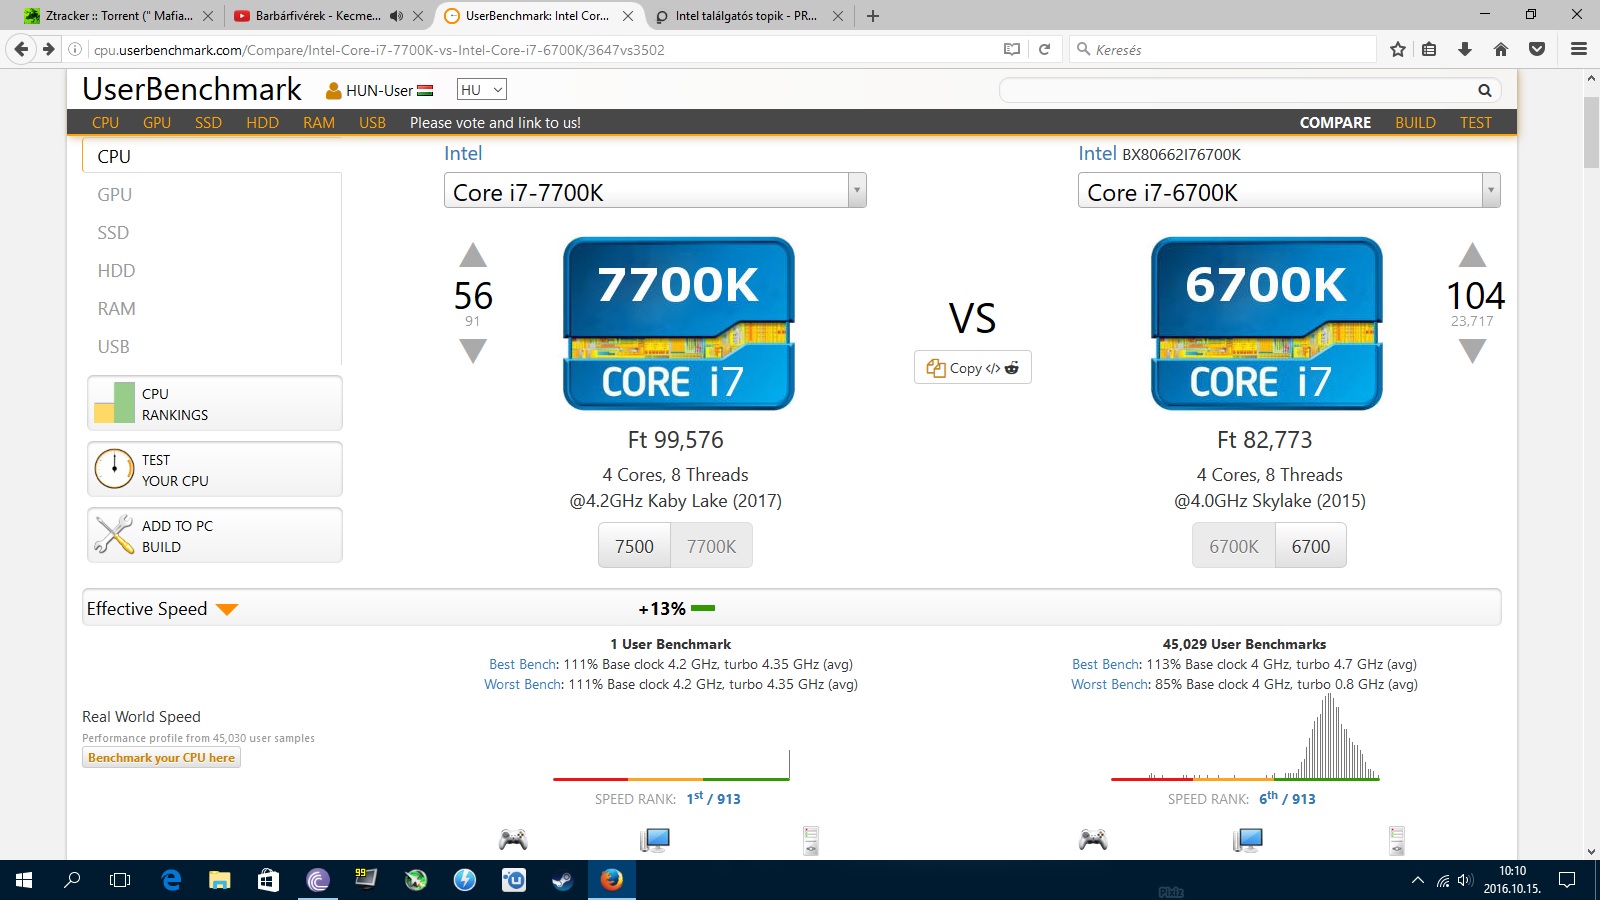This screenshot has height=900, width=1600.
Task: Open a new browser tab
Action: click(x=873, y=16)
